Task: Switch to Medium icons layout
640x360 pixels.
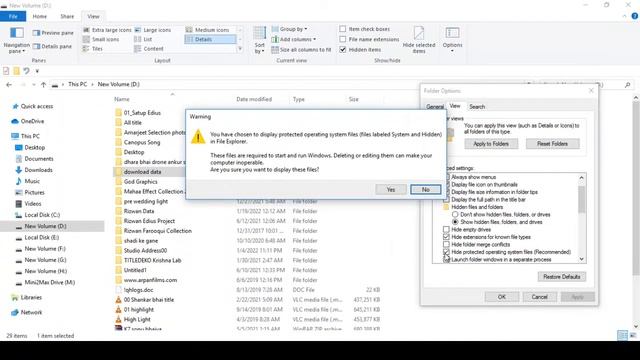Action: (x=207, y=30)
